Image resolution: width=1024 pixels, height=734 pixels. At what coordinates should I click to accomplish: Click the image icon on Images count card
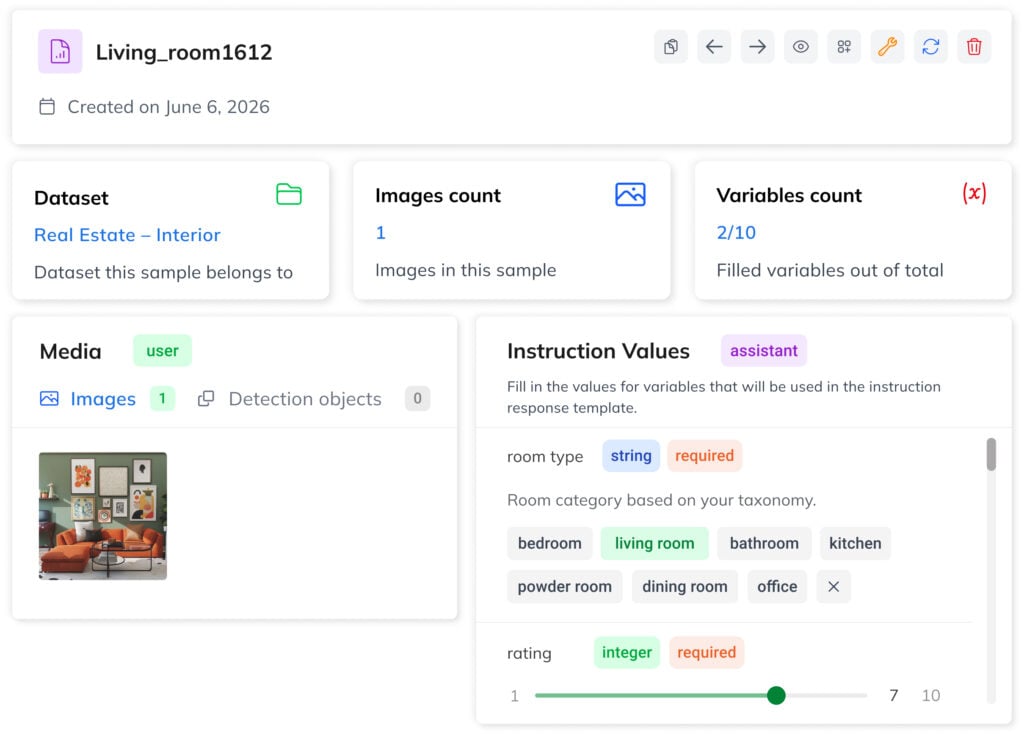coord(630,195)
